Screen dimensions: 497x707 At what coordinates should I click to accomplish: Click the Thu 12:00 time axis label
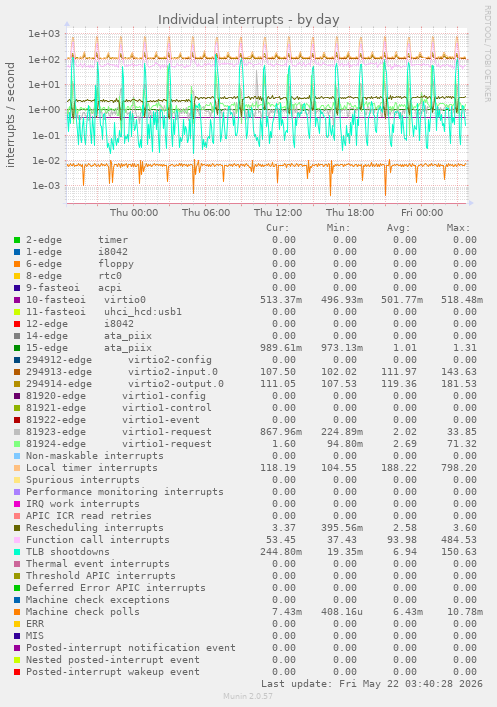(x=278, y=212)
